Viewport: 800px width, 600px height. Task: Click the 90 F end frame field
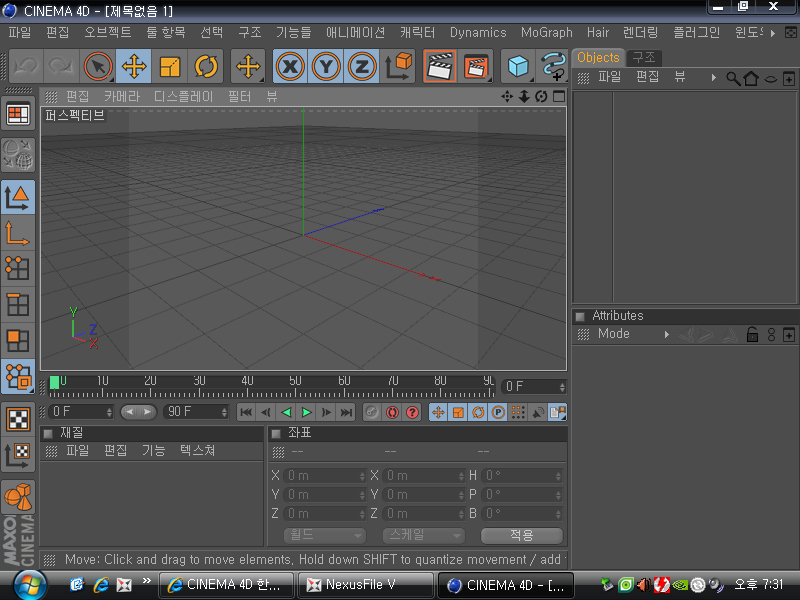point(196,412)
